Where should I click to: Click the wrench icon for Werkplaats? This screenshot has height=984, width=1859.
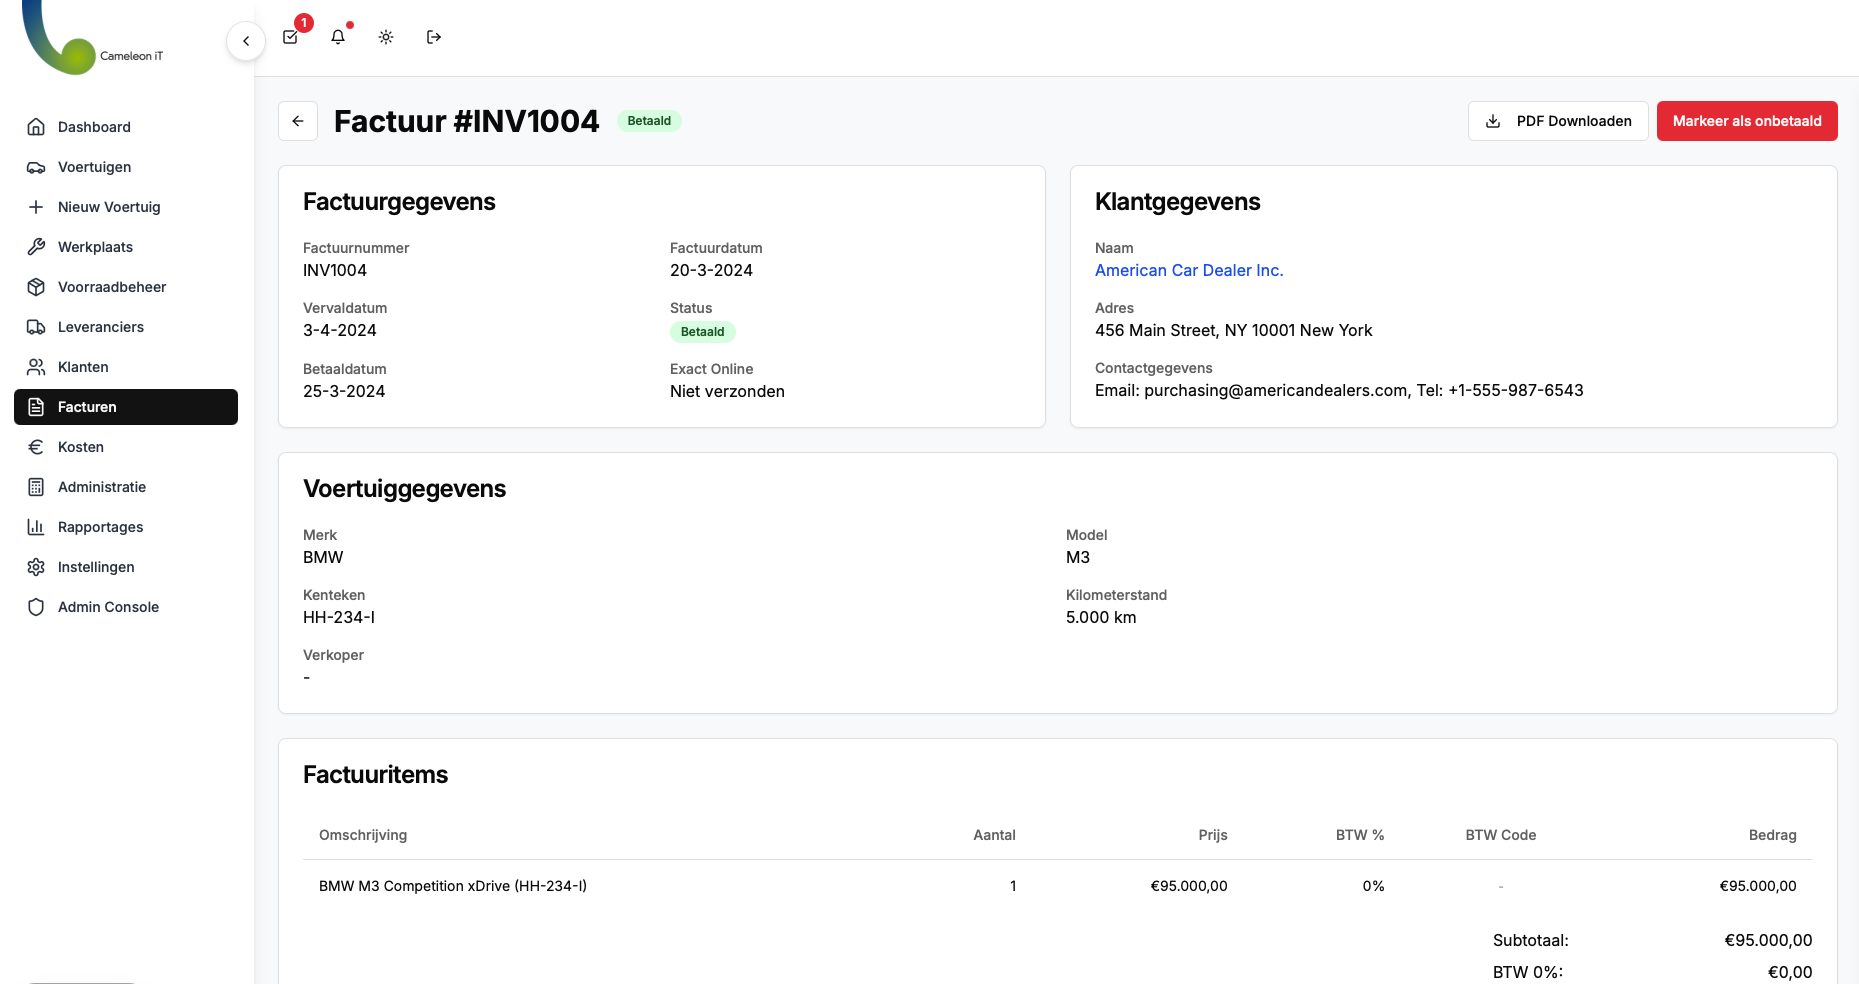click(36, 247)
